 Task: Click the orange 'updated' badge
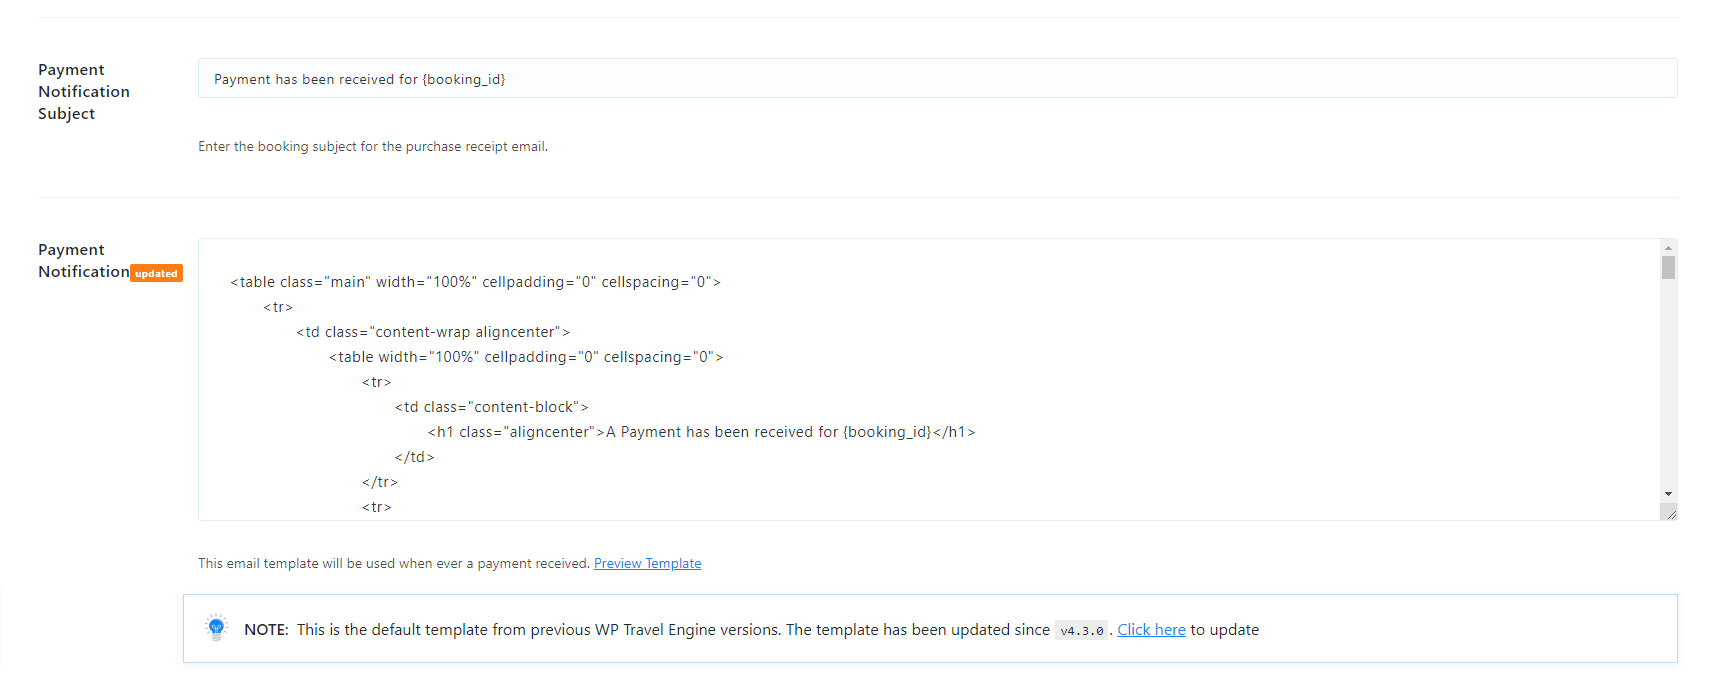(x=157, y=273)
